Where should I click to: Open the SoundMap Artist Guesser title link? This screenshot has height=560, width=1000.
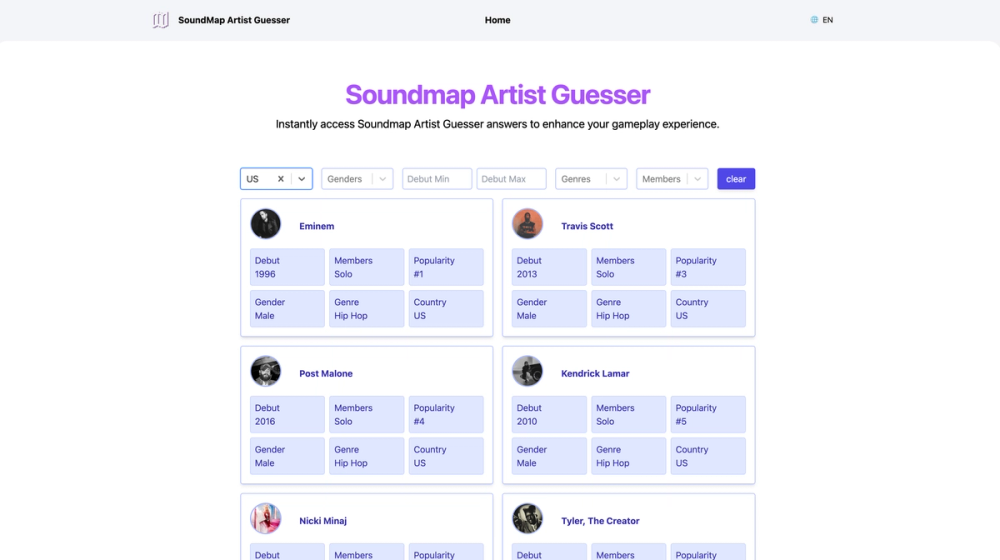(x=233, y=20)
